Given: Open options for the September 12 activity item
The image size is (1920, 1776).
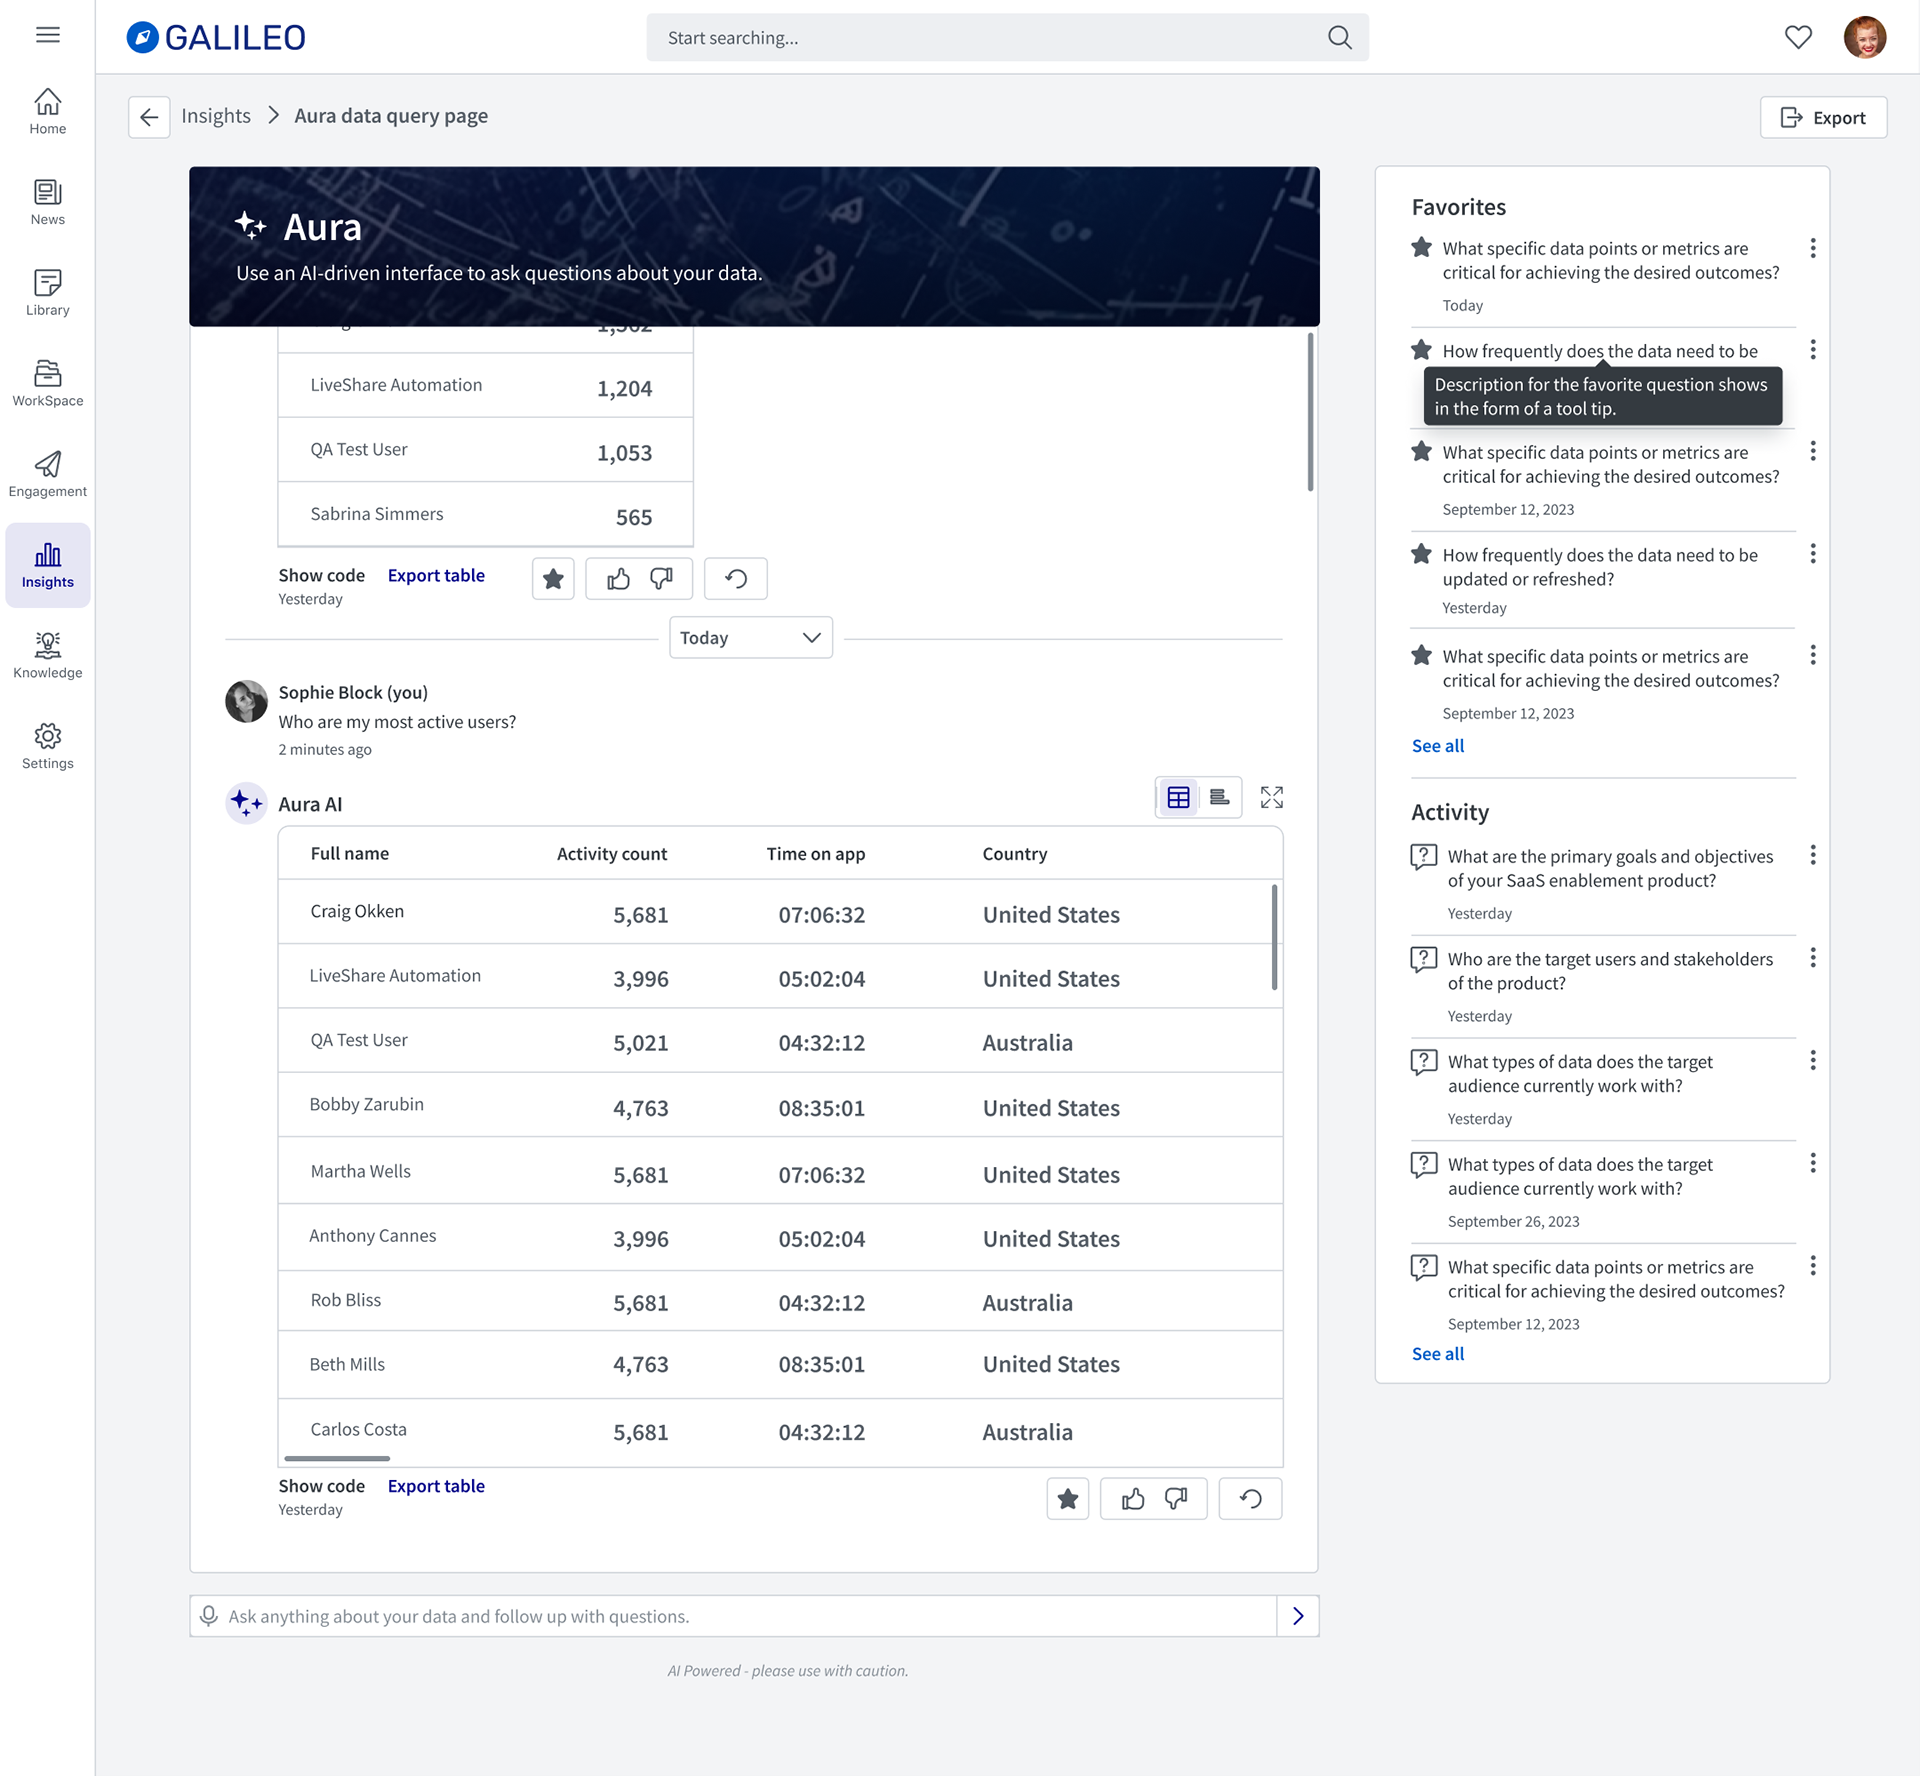Looking at the screenshot, I should tap(1813, 1266).
